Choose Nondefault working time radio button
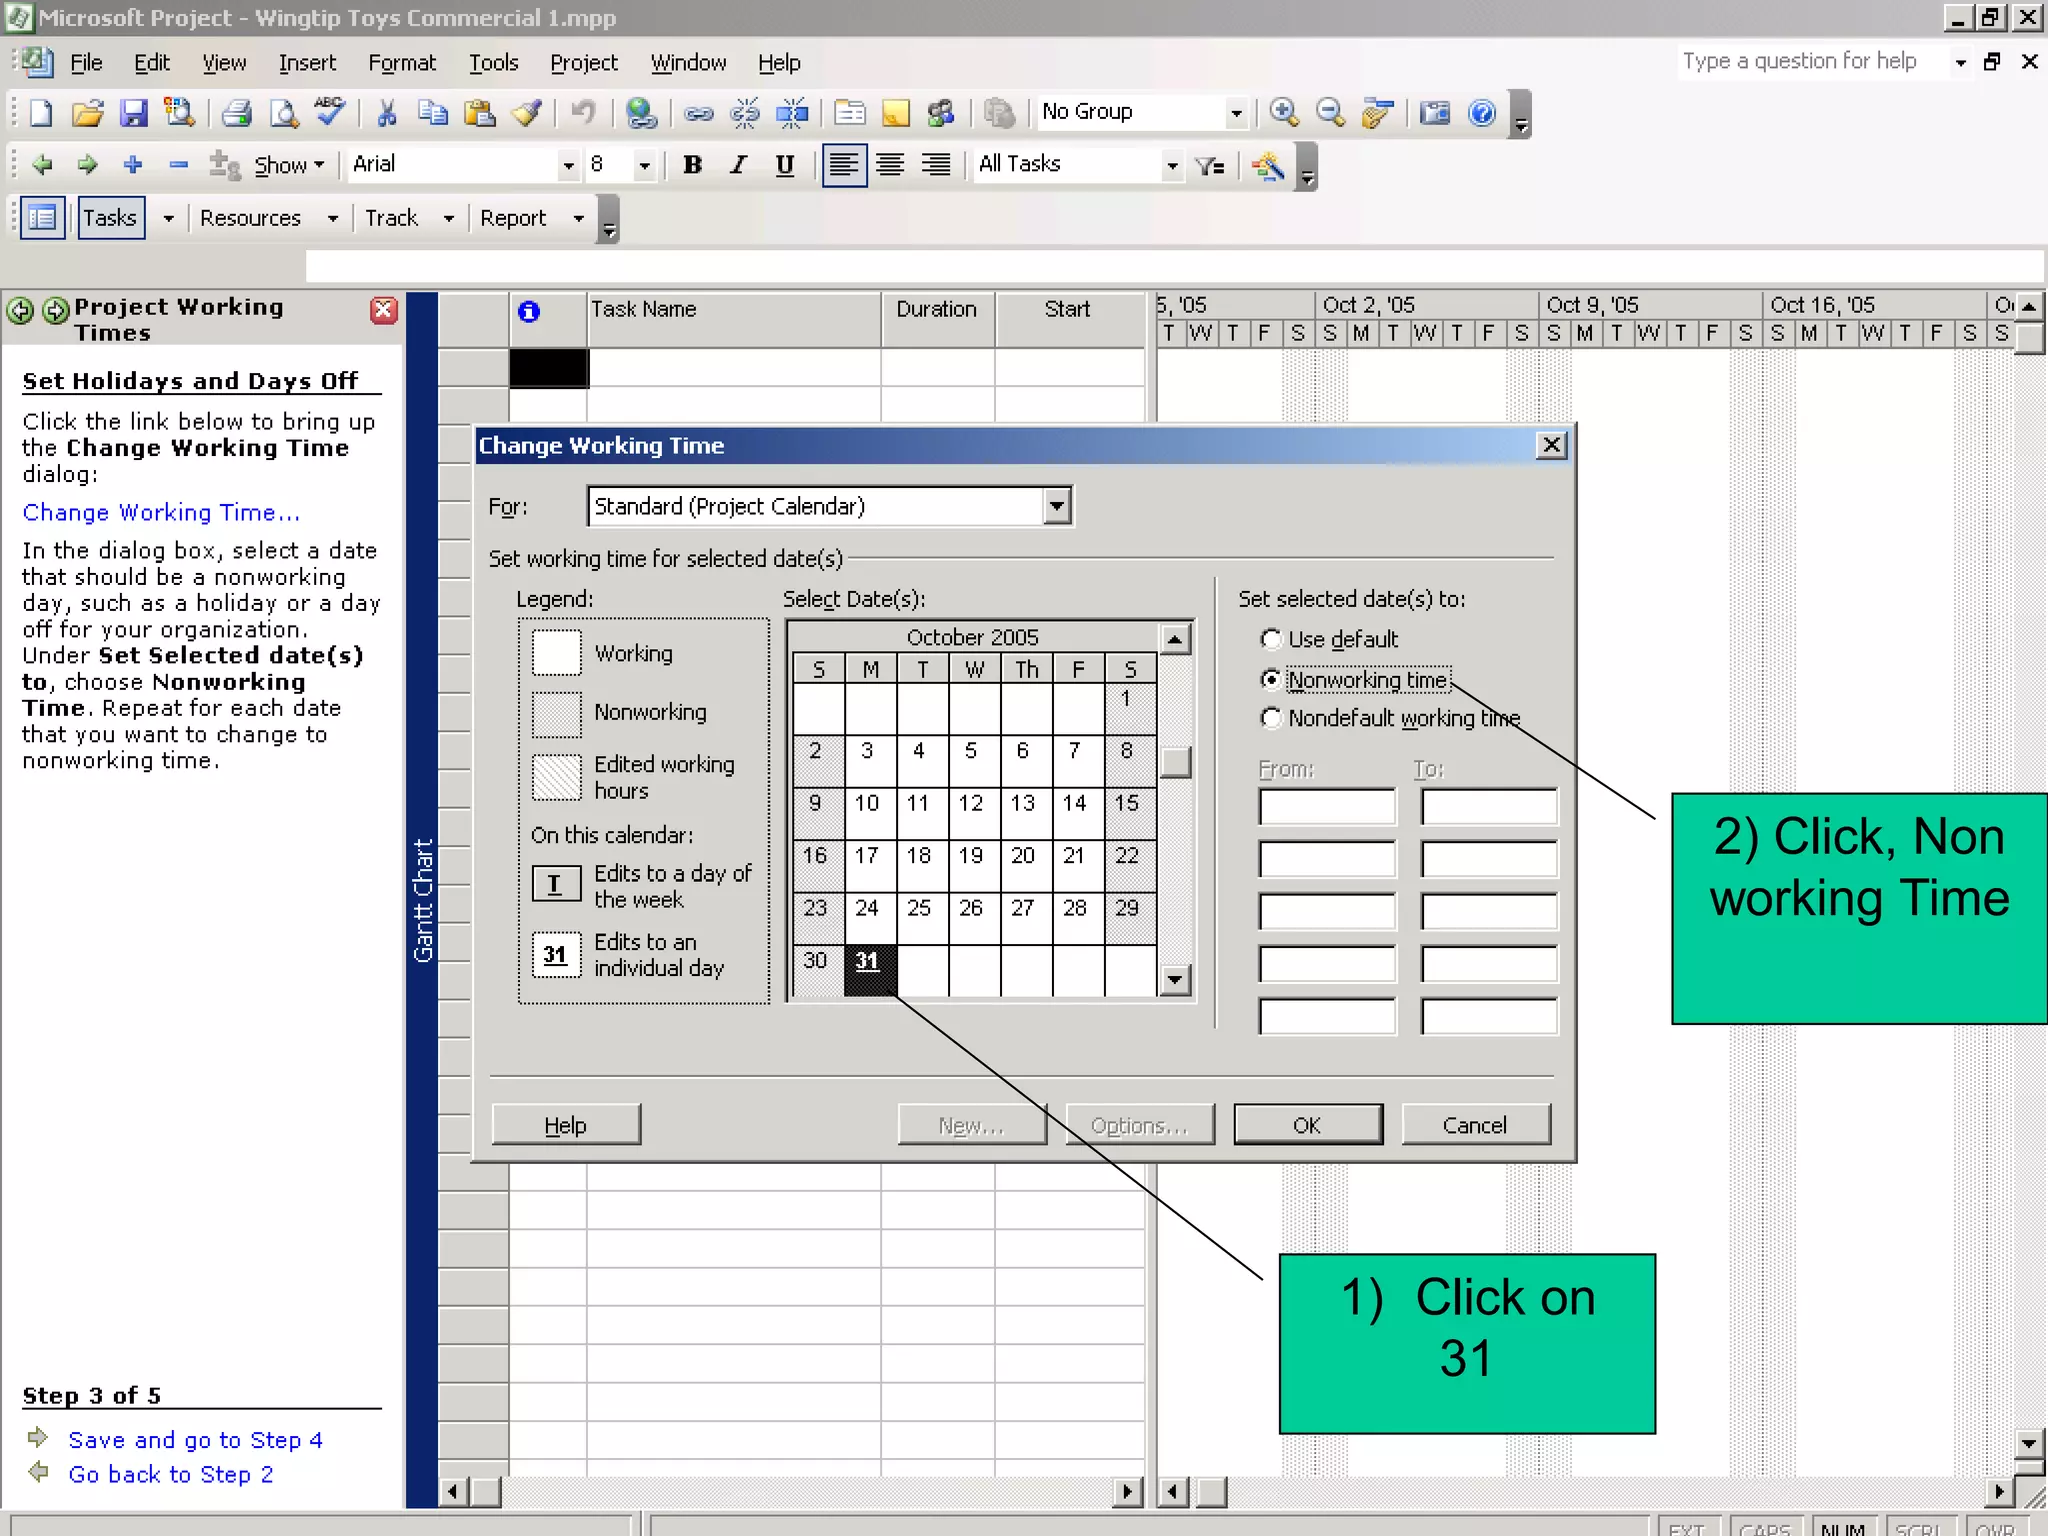The image size is (2048, 1536). [x=1271, y=718]
